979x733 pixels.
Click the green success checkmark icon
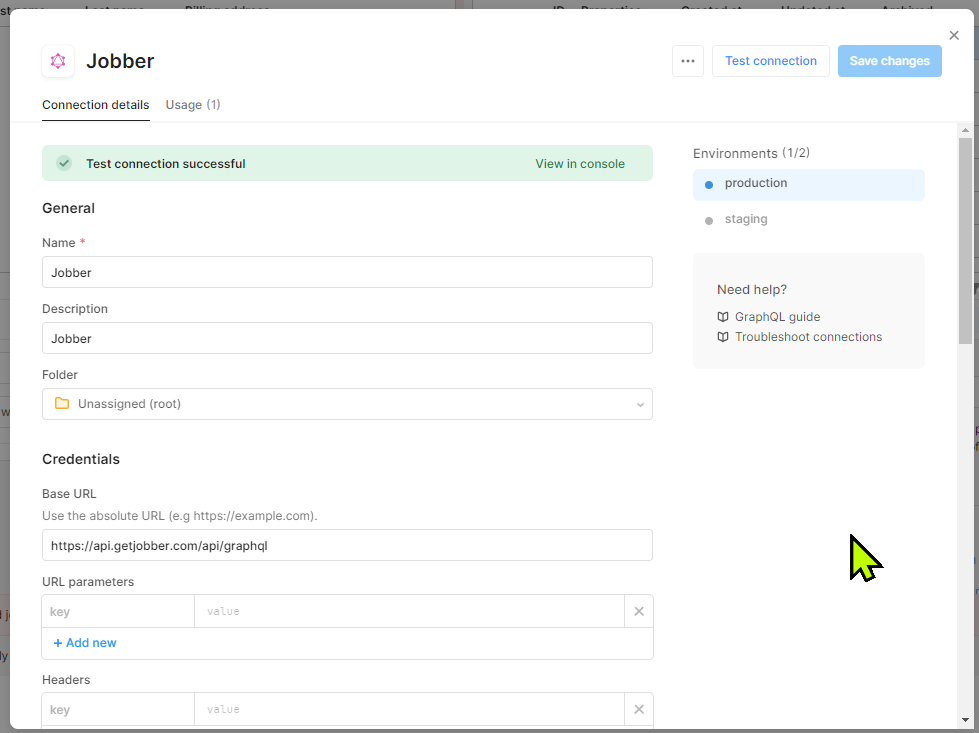point(64,164)
